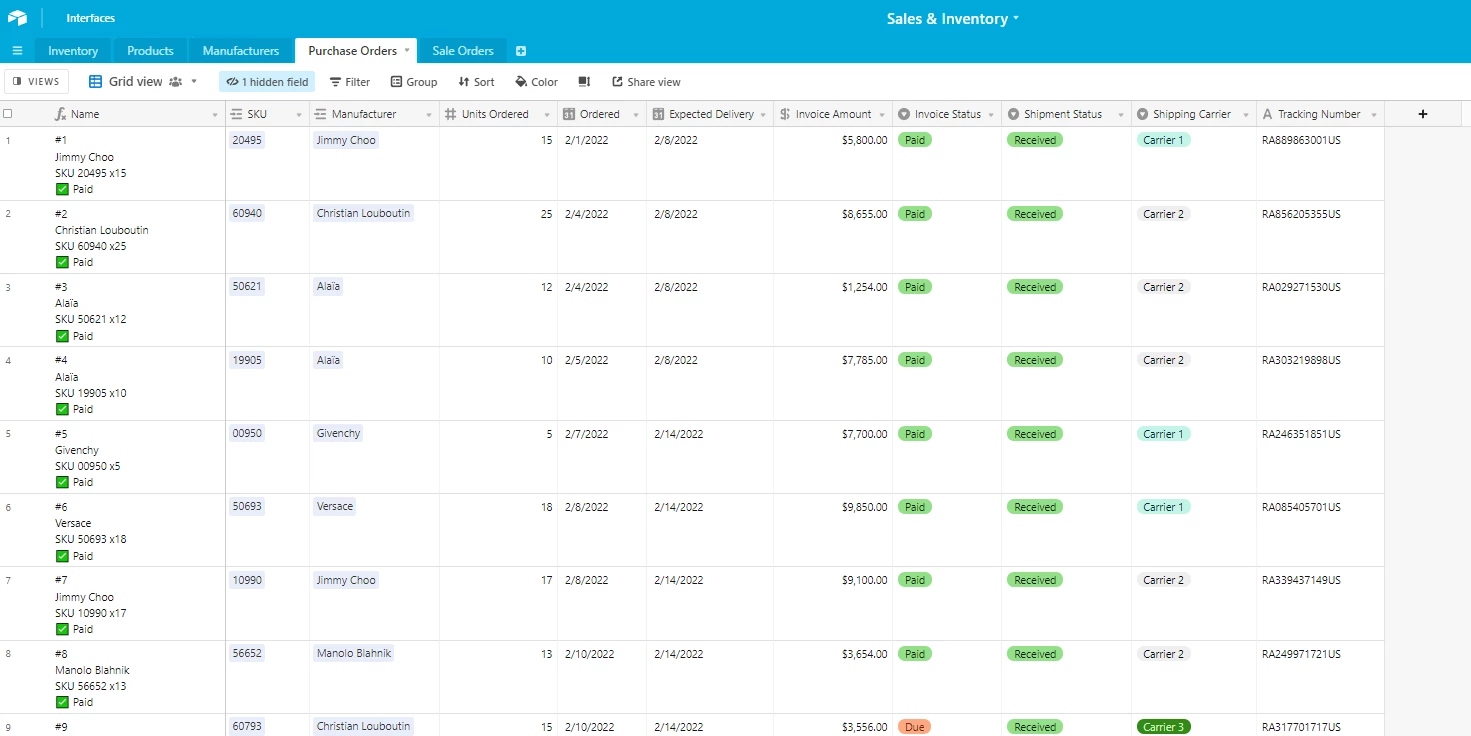1471x736 pixels.
Task: Click the Units Ordered number icon
Action: click(x=450, y=114)
